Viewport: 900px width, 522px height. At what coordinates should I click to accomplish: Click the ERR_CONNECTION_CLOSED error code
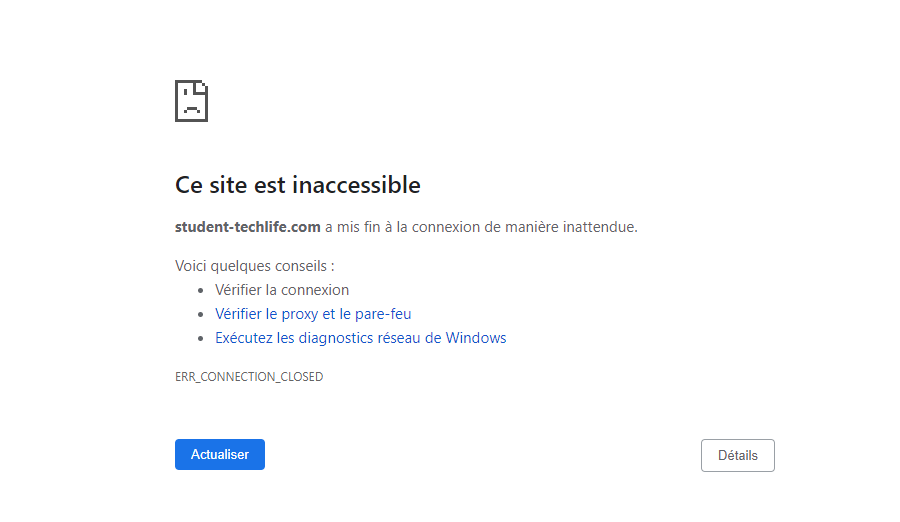click(x=249, y=377)
